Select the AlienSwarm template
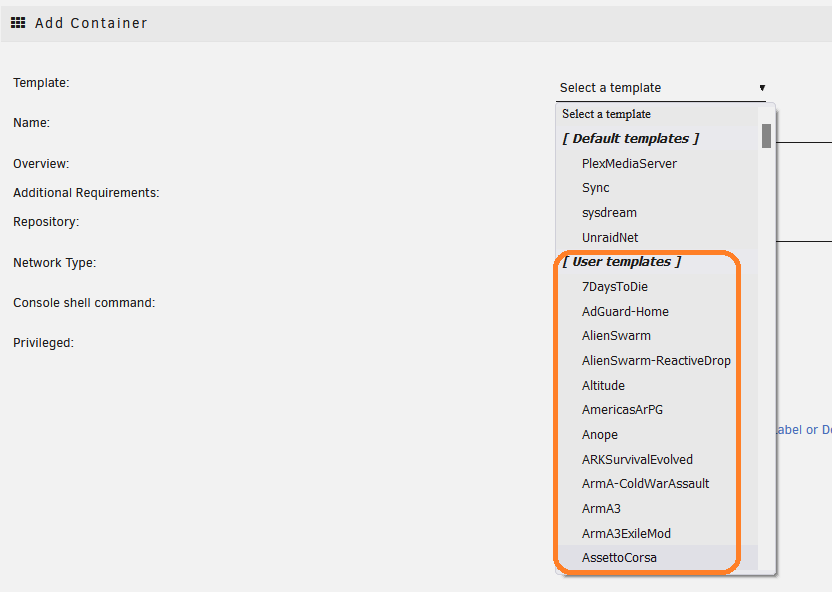832x592 pixels. [x=657, y=336]
